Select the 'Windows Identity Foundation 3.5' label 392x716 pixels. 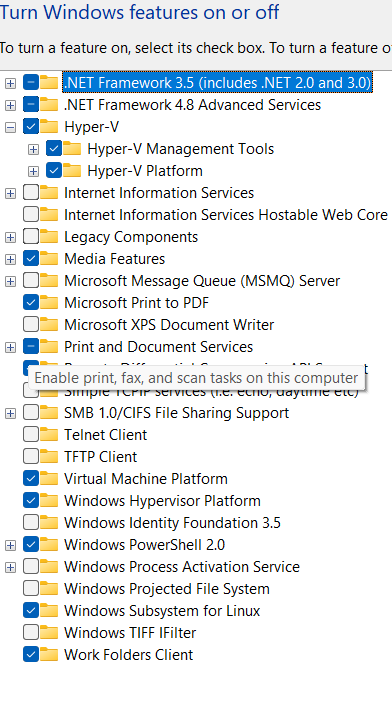pyautogui.click(x=172, y=523)
